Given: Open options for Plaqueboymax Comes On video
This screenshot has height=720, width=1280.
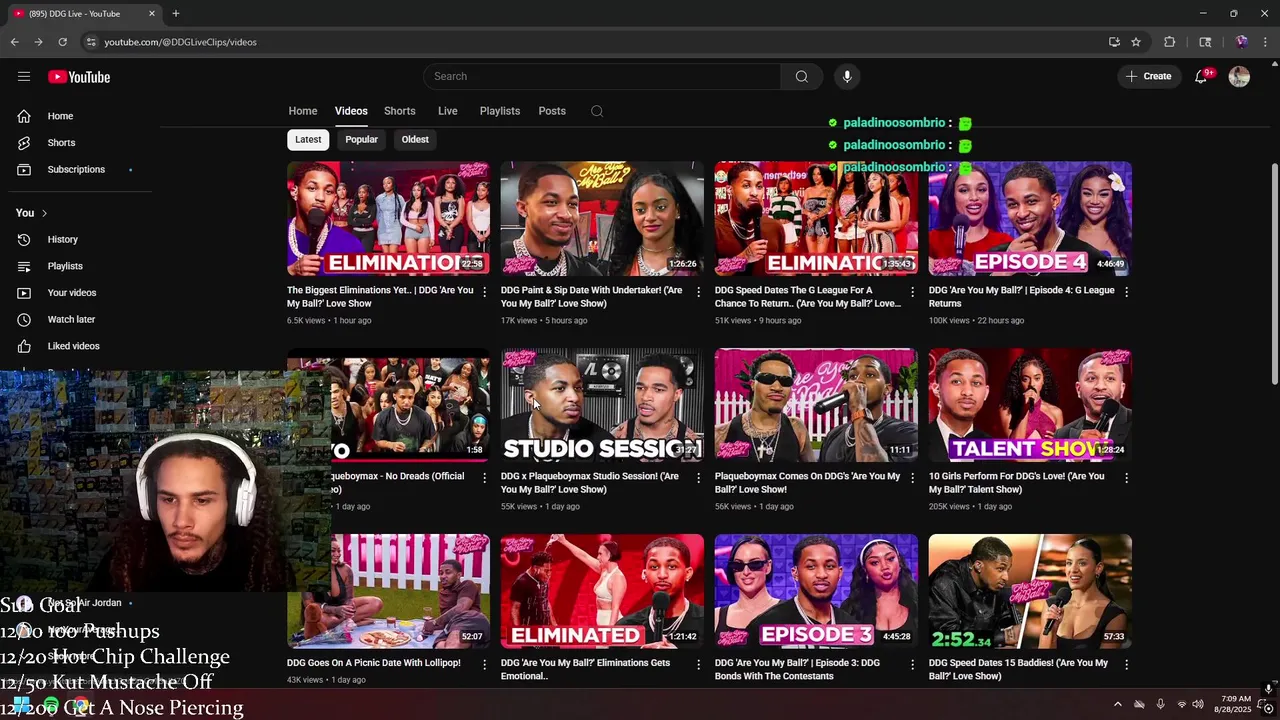Looking at the screenshot, I should 912,478.
